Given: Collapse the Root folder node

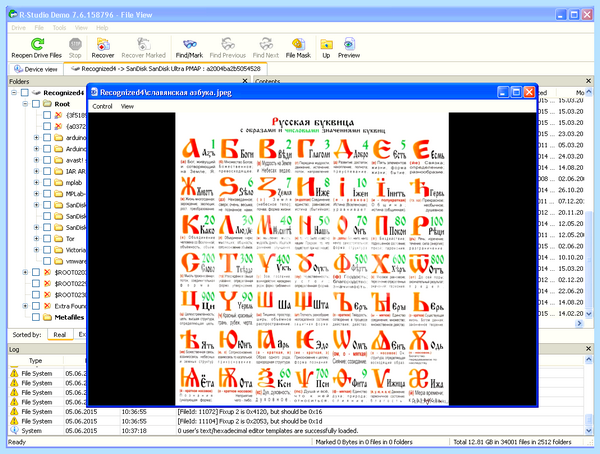Looking at the screenshot, I should point(25,104).
